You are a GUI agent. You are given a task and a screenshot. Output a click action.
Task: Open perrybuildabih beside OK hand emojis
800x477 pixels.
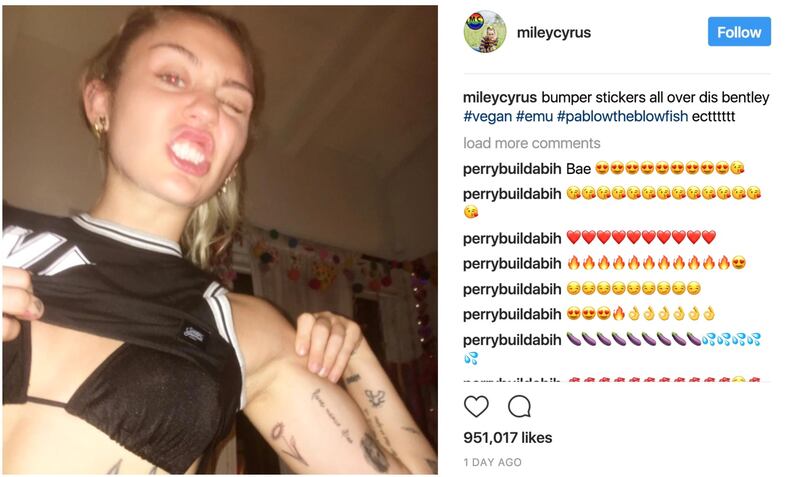pyautogui.click(x=512, y=314)
